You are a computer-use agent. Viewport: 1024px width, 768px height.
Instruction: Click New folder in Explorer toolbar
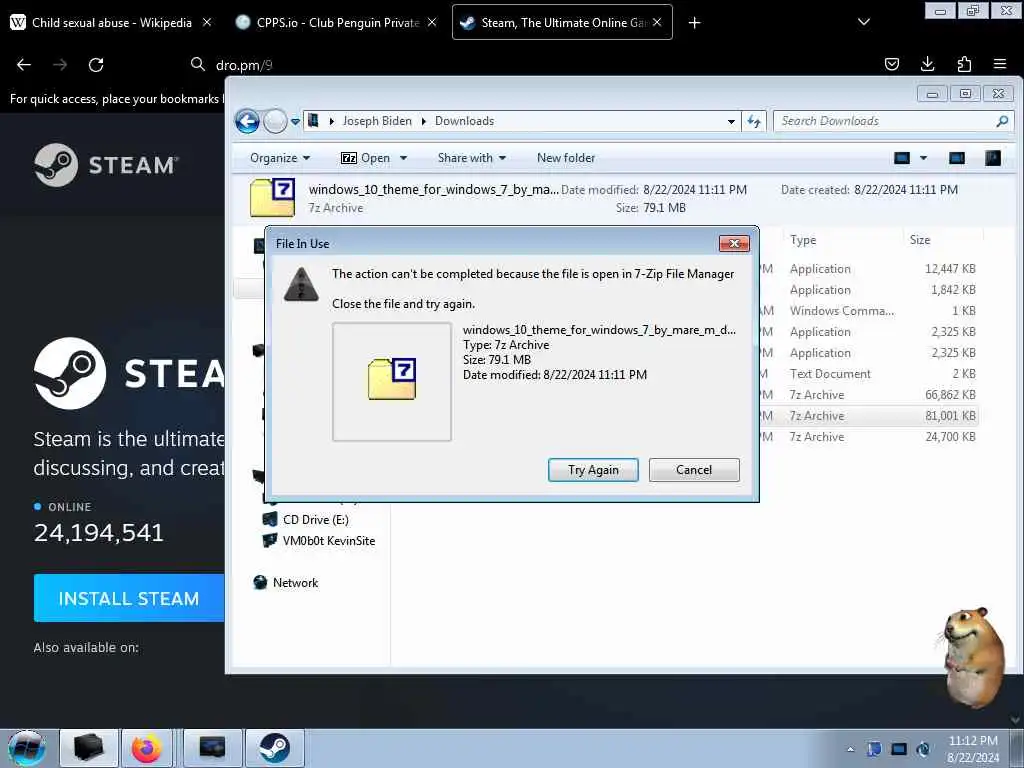(566, 158)
